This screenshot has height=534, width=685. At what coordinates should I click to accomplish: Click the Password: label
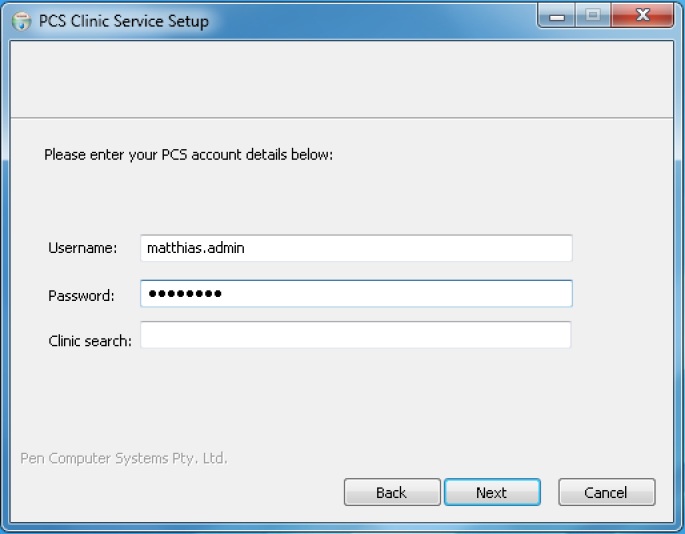81,296
